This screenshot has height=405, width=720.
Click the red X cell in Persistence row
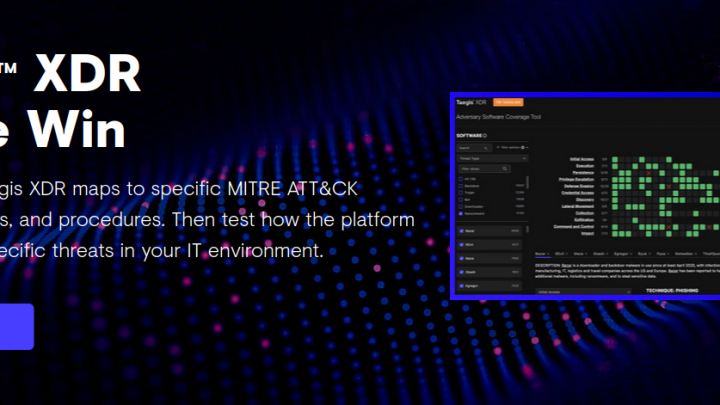[x=648, y=173]
